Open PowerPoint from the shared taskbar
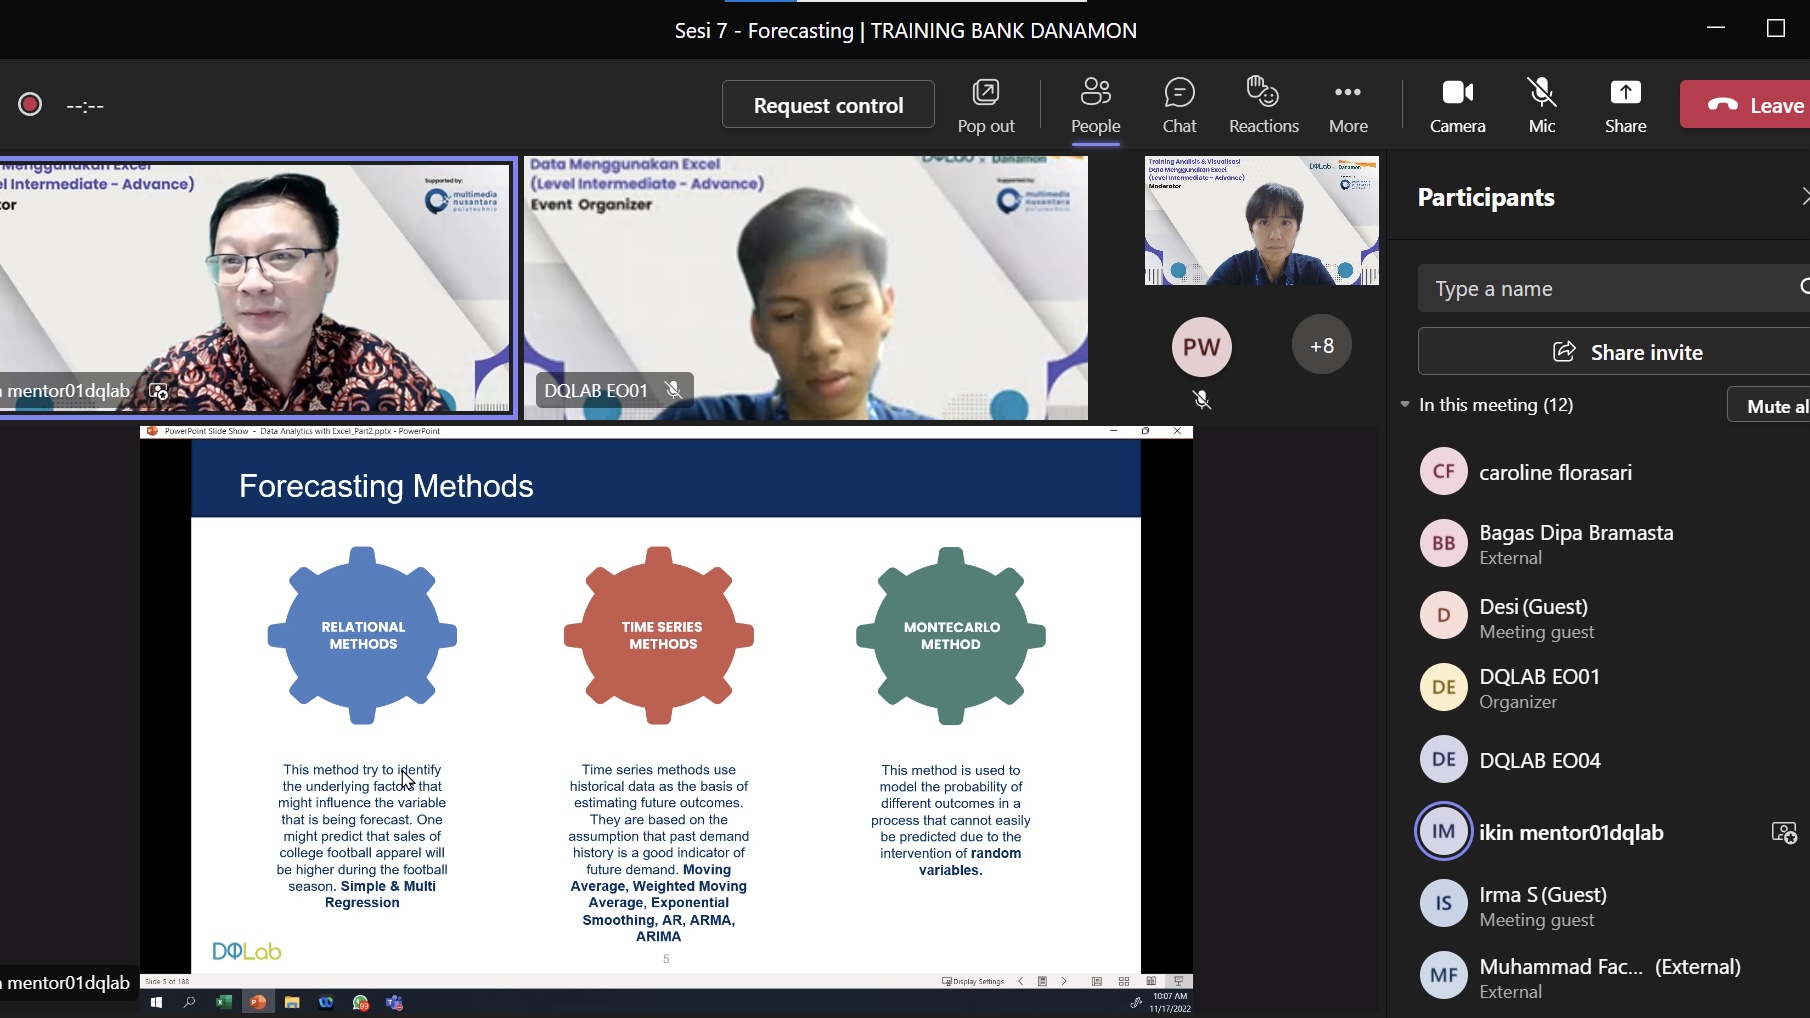This screenshot has height=1018, width=1810. click(258, 1002)
